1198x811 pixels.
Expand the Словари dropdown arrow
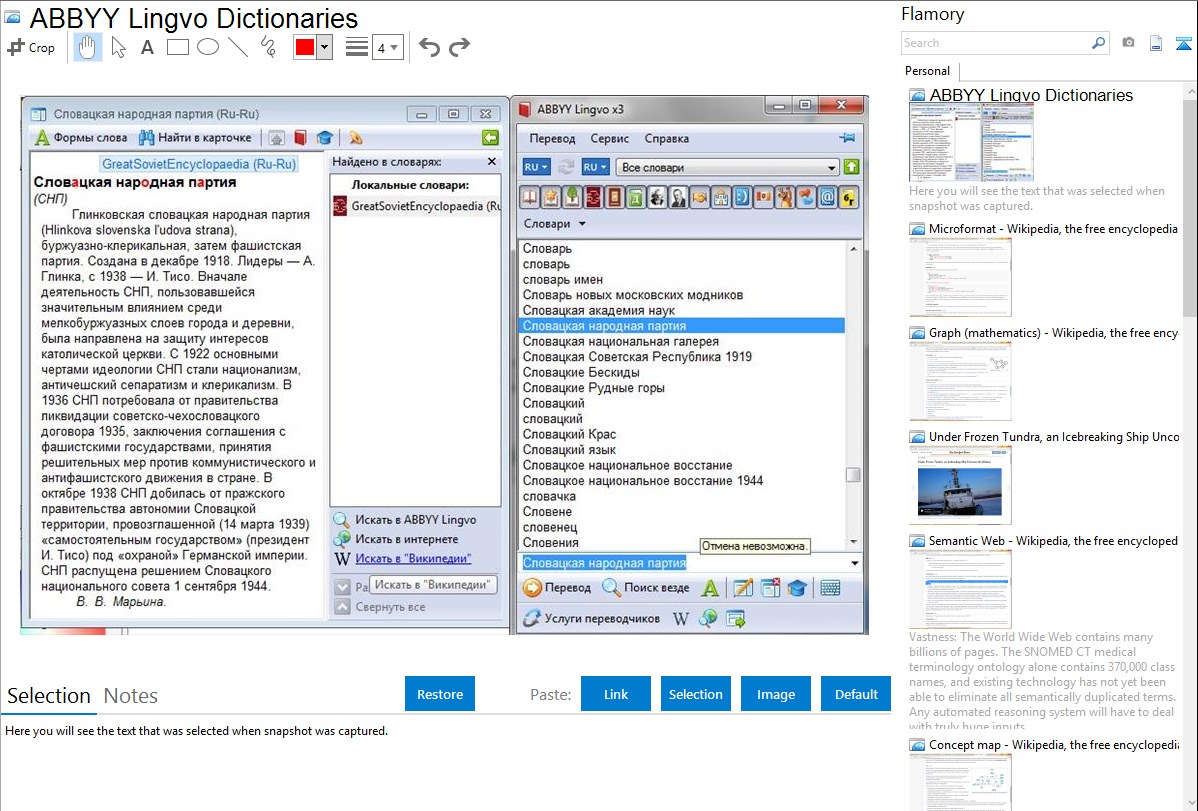(x=582, y=224)
